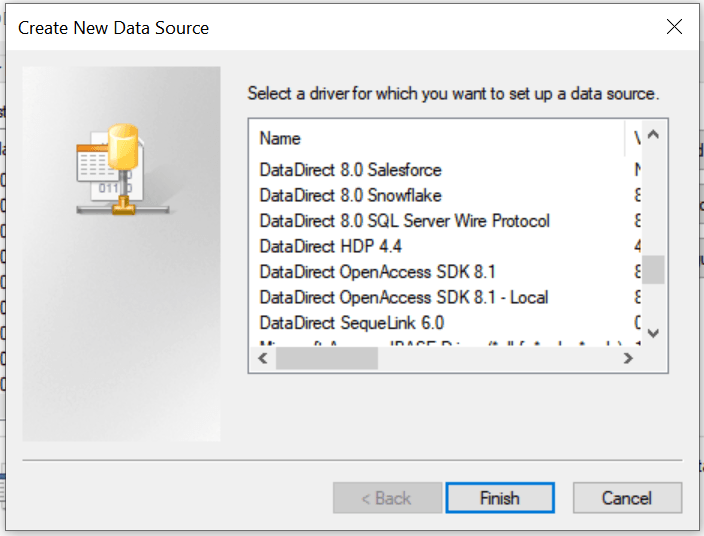Select DataDirect 8.0 Snowflake driver
This screenshot has height=536, width=704.
pos(350,196)
